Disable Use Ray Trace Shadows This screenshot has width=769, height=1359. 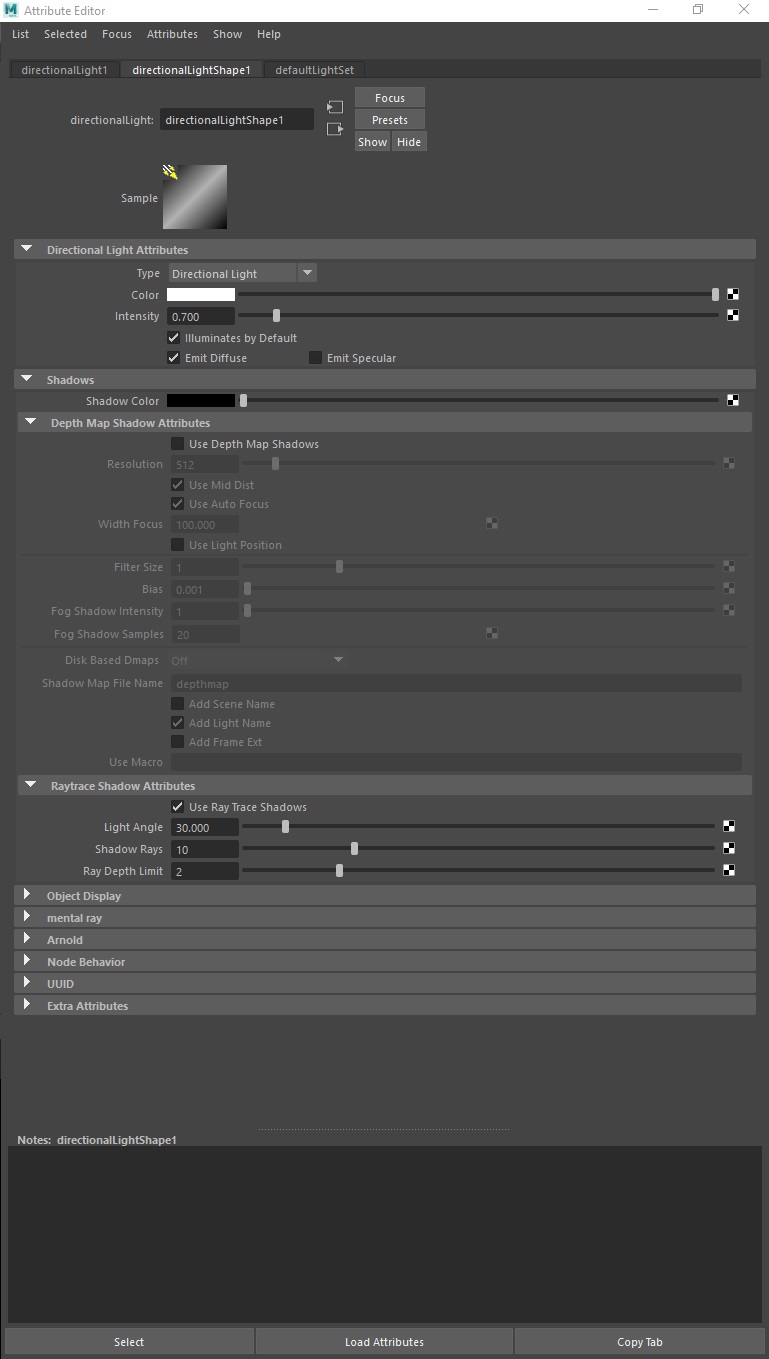pos(178,807)
